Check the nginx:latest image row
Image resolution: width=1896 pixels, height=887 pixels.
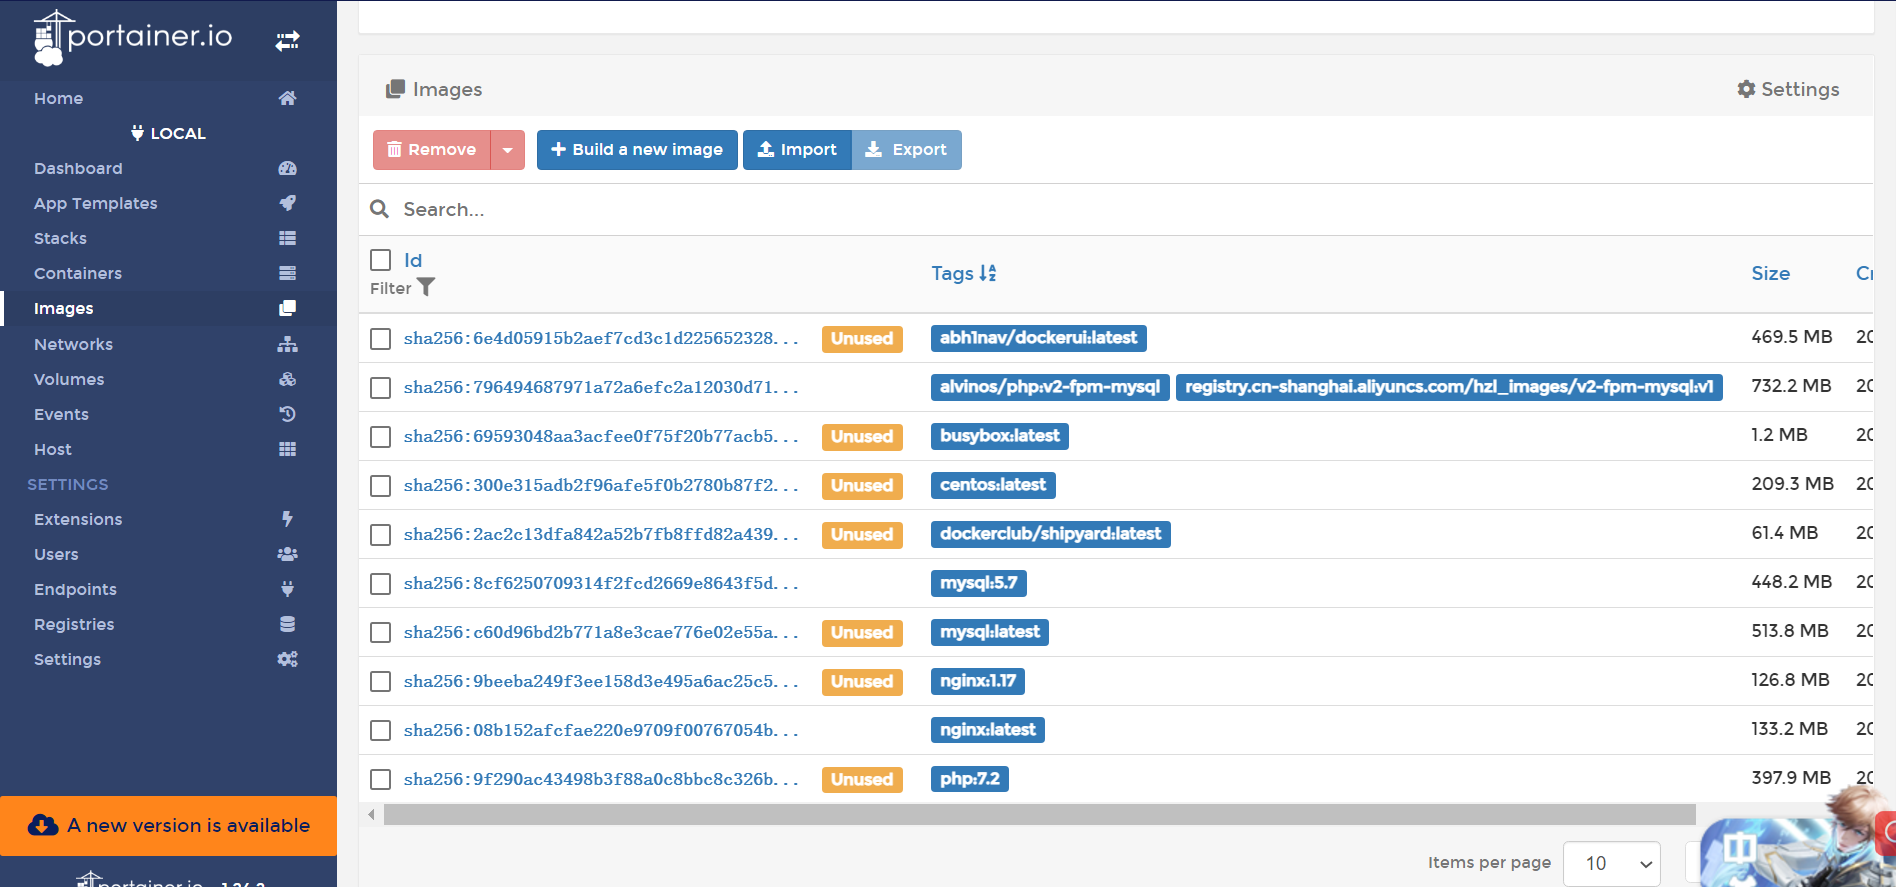(x=380, y=731)
